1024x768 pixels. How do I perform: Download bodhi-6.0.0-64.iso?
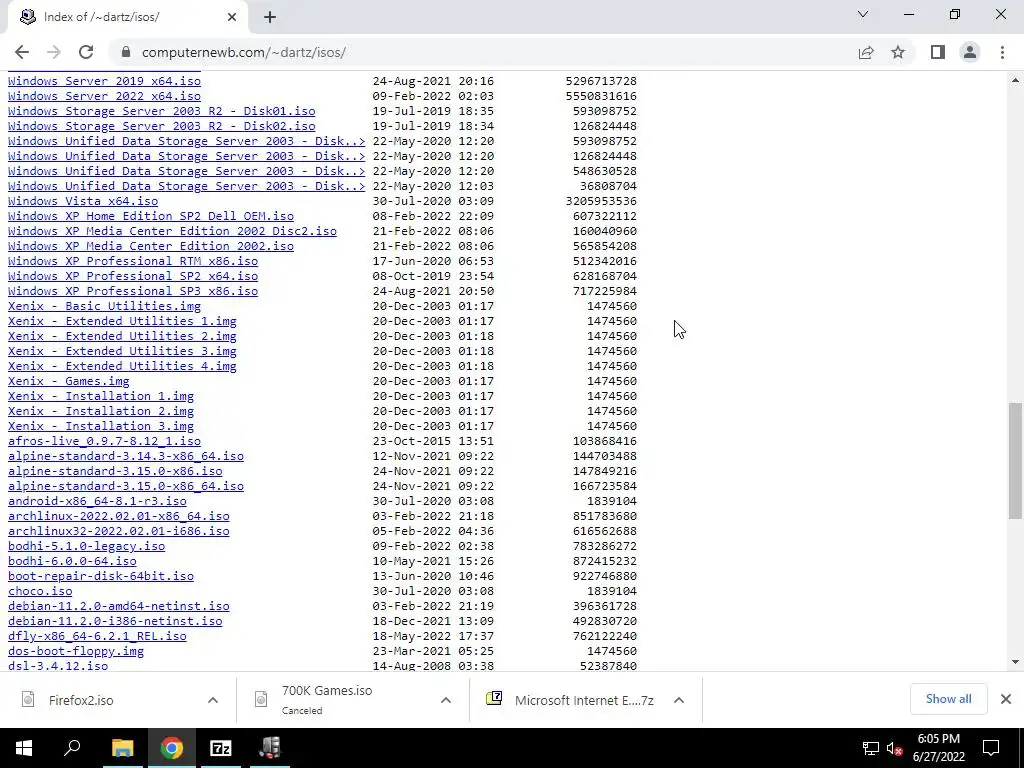tap(72, 562)
